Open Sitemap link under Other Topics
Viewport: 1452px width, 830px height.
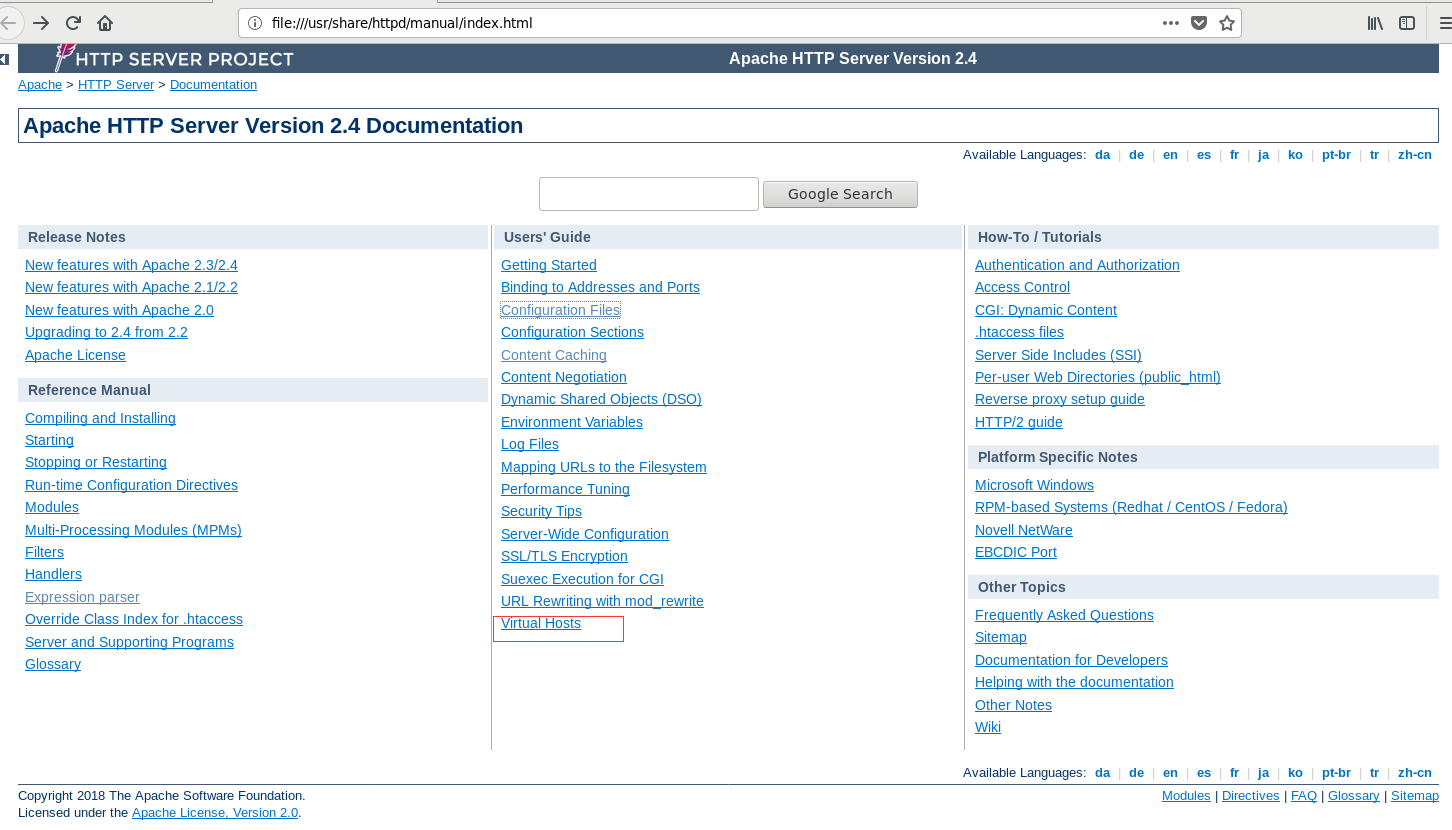pos(1001,637)
